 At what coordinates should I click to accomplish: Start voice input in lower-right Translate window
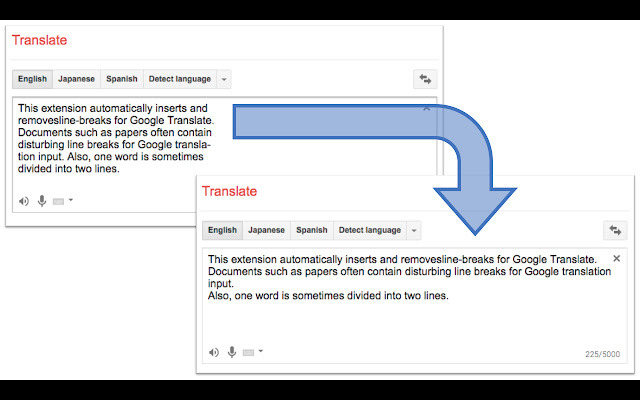click(x=232, y=352)
